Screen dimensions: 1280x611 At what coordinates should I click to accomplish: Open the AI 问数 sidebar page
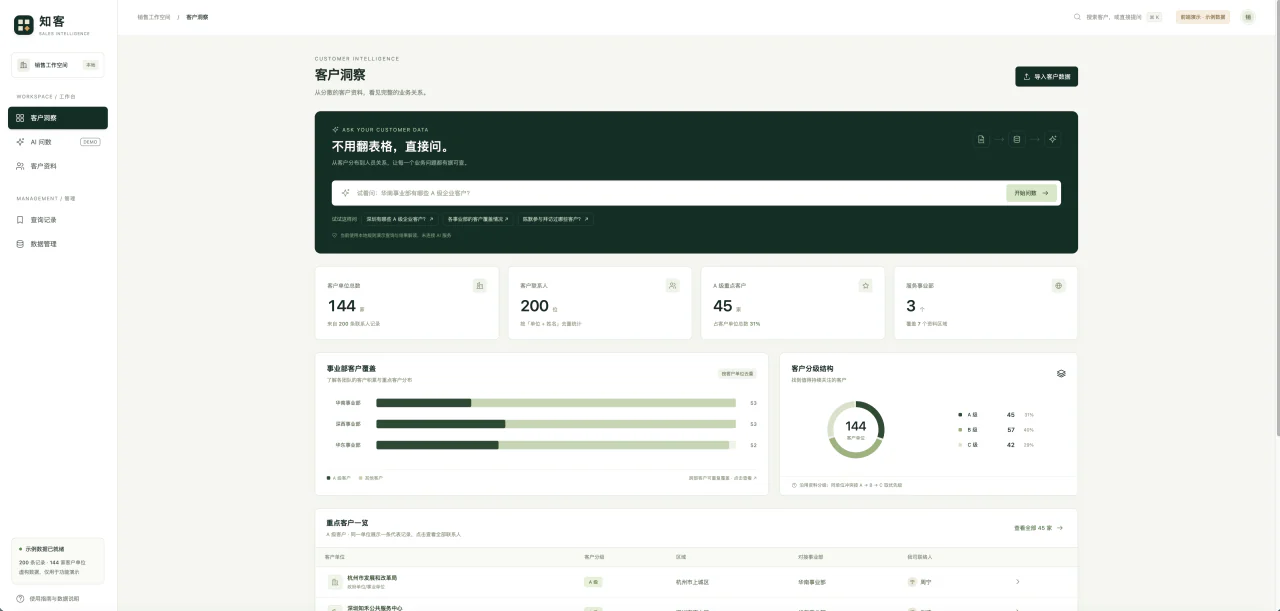58,142
